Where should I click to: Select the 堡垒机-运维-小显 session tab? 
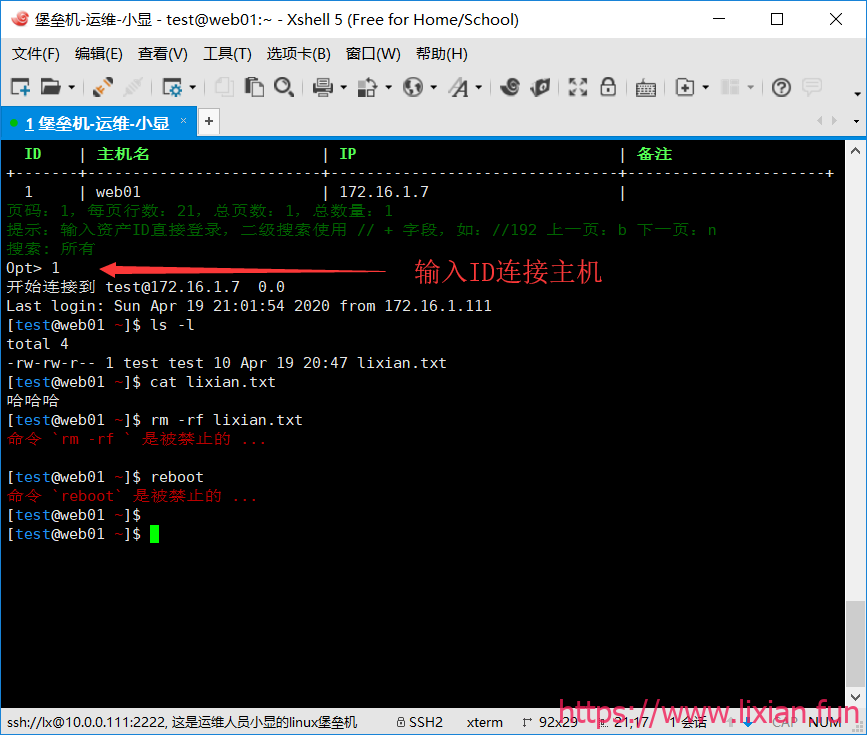98,123
